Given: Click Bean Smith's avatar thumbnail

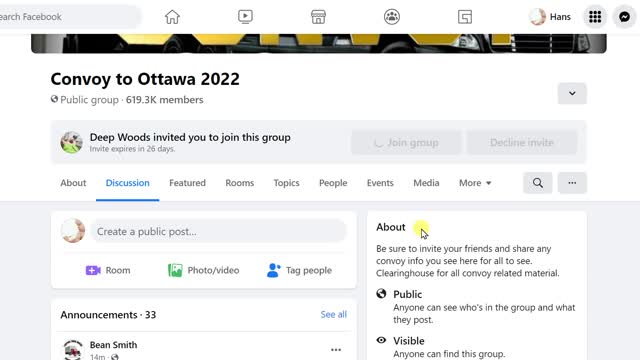Looking at the screenshot, I should (73, 350).
